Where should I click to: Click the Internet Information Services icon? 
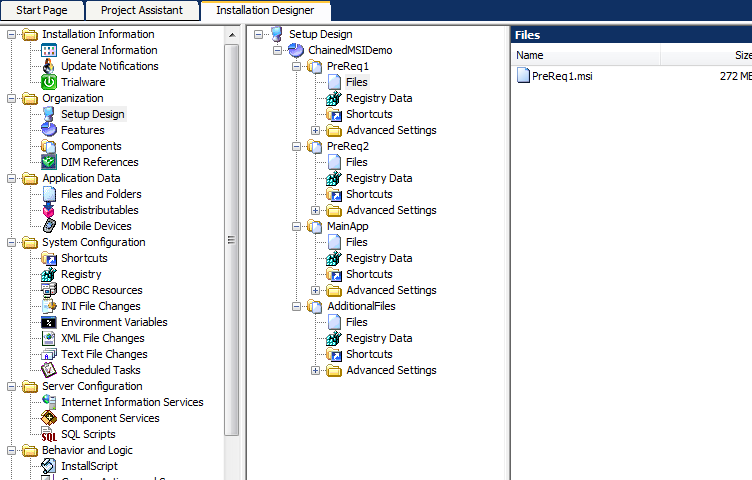[x=49, y=402]
